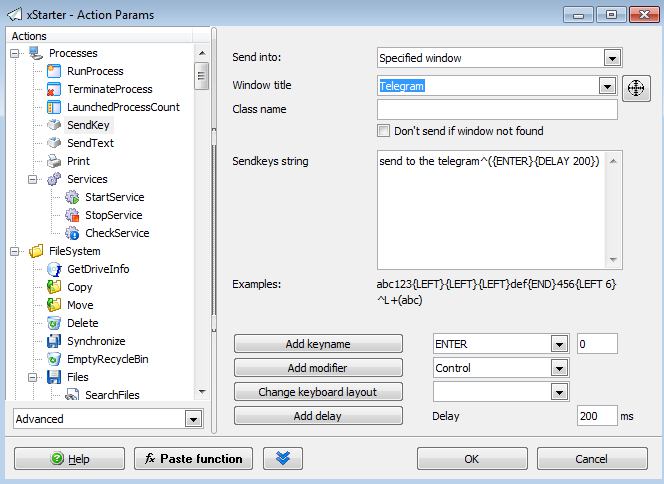Click the SendKey action icon
This screenshot has height=484, width=664.
point(54,125)
